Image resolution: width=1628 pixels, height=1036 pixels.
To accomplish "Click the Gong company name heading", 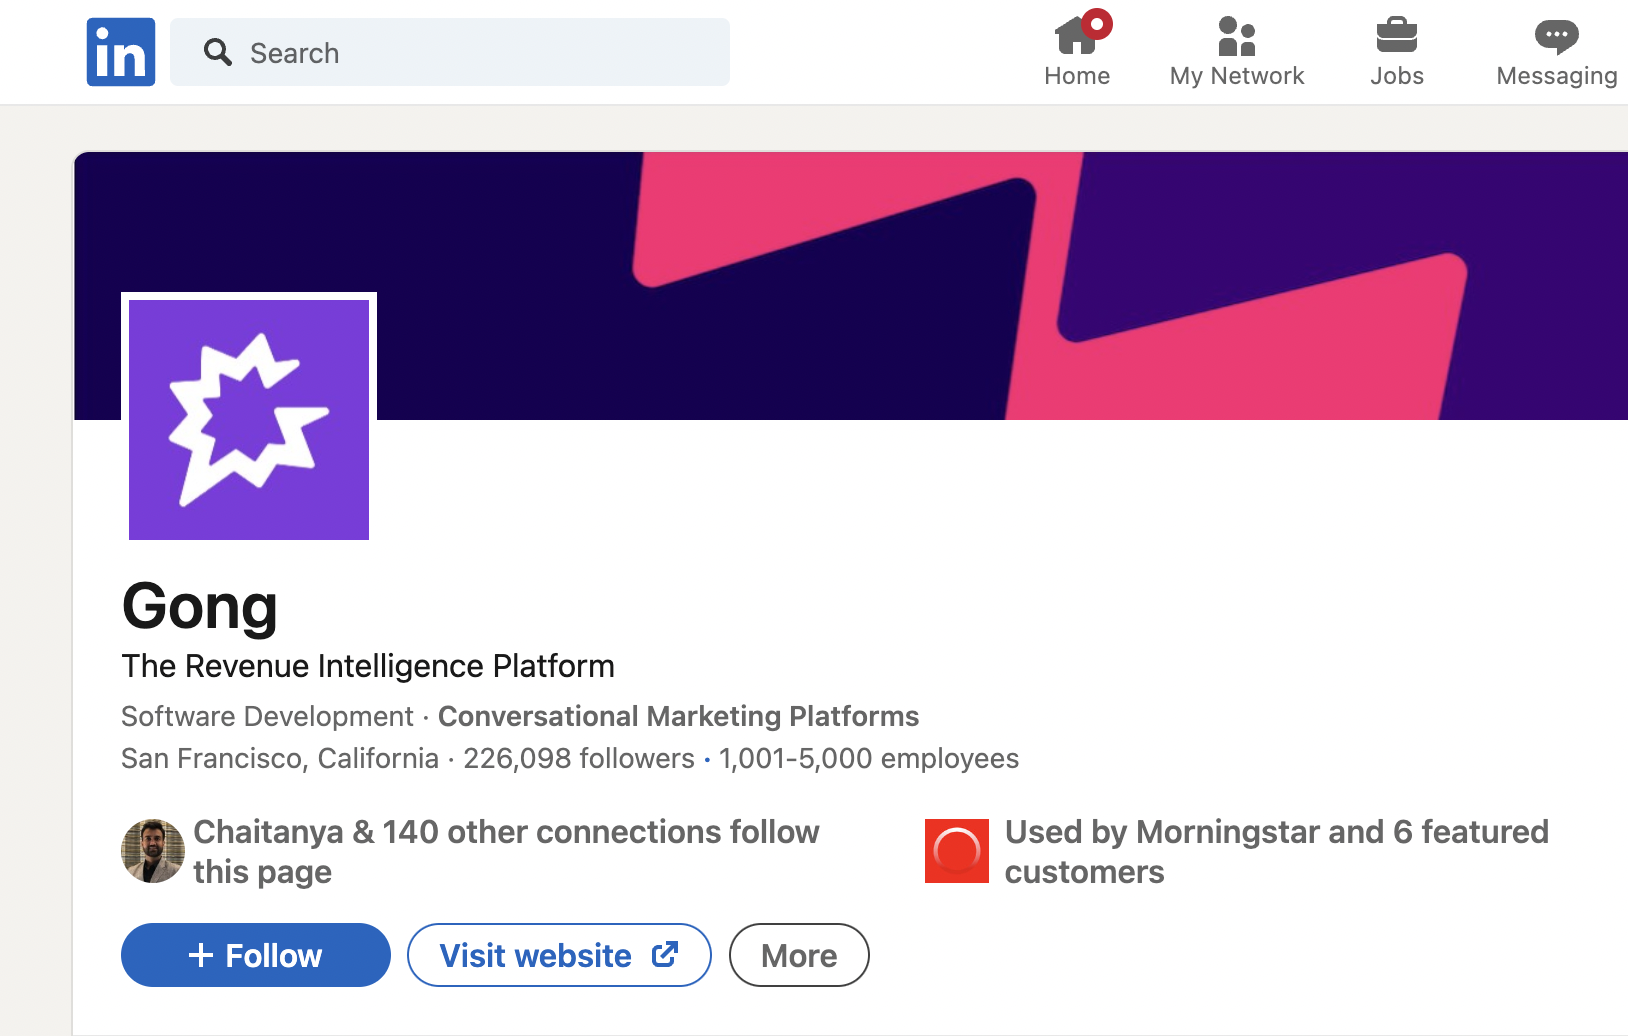I will pyautogui.click(x=200, y=607).
